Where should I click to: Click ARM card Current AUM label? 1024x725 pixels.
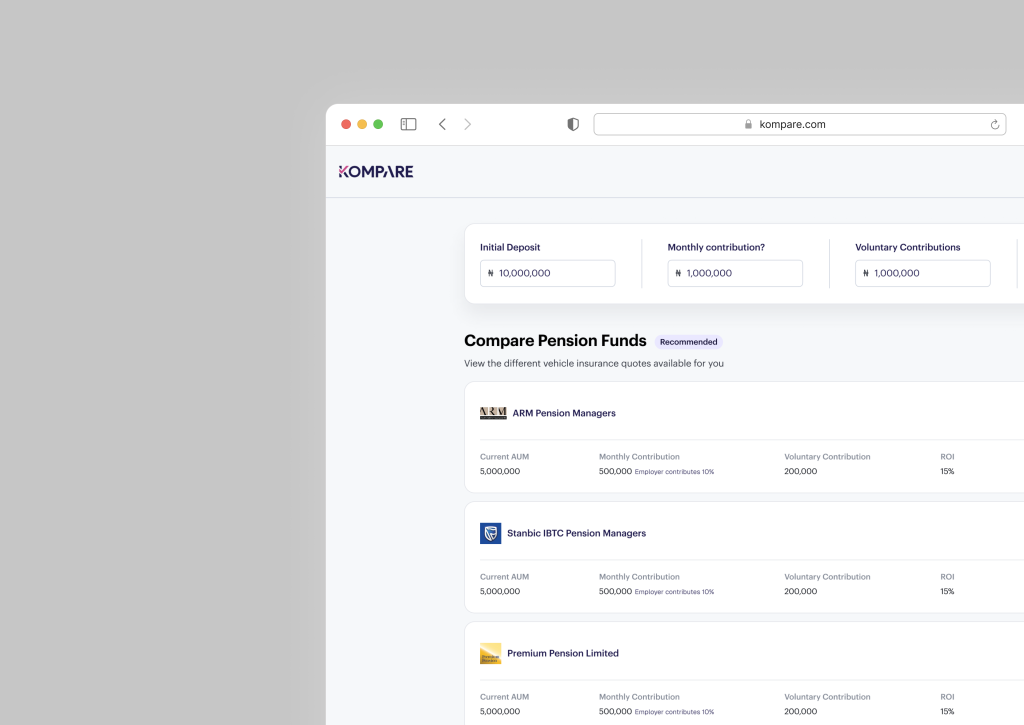(x=504, y=457)
